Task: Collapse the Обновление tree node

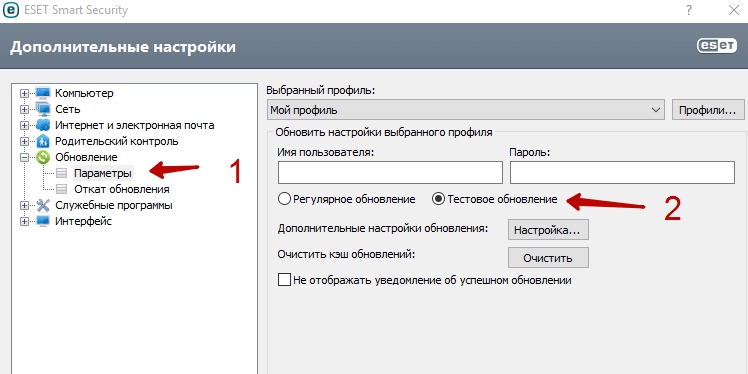Action: (x=24, y=157)
